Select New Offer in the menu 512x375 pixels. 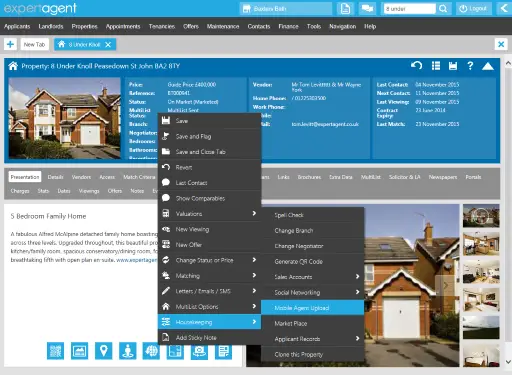[209, 245]
